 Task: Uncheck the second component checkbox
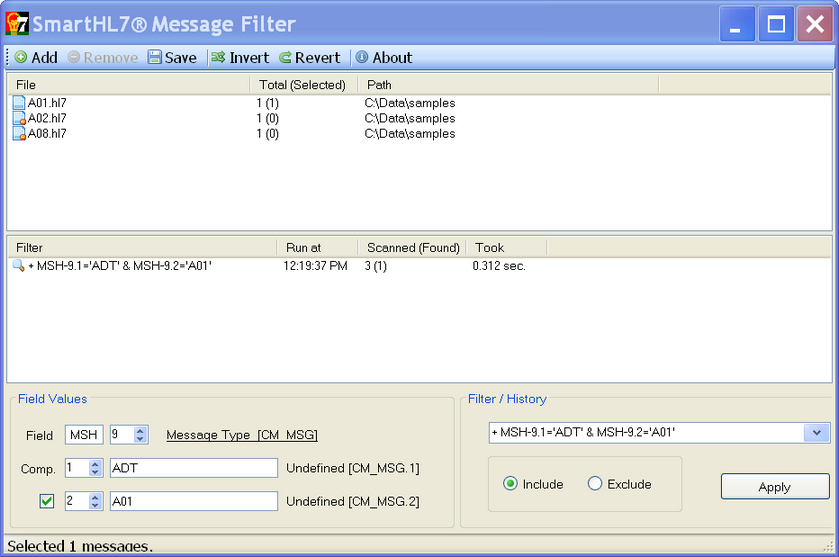coord(47,501)
